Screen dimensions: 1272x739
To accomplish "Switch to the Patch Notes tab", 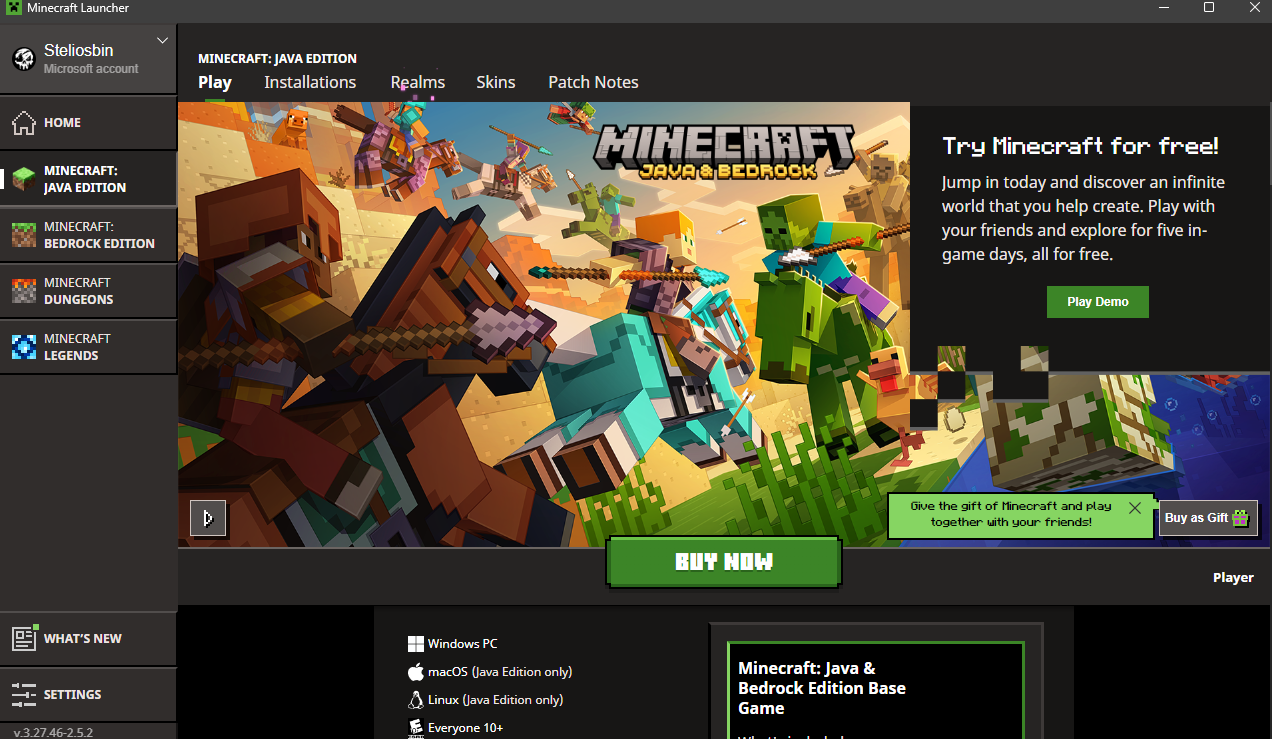I will (593, 82).
